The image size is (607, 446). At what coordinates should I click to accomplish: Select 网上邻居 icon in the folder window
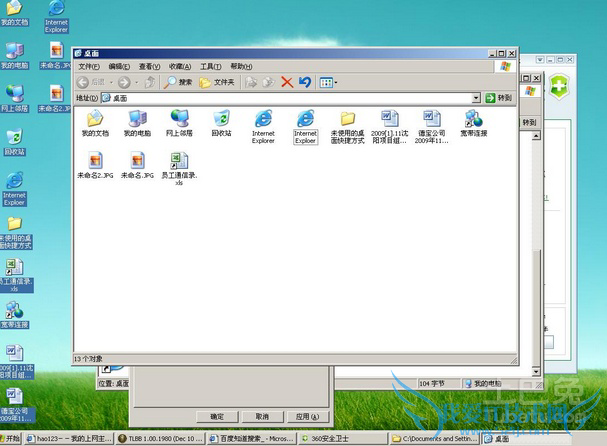click(180, 123)
